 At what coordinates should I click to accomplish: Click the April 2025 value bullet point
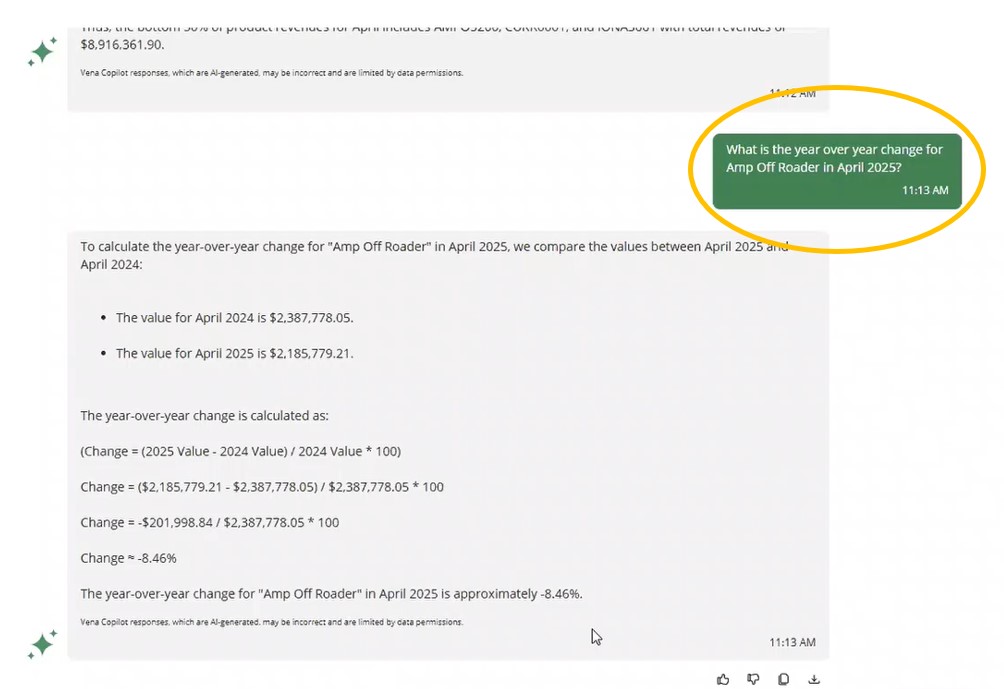click(234, 353)
